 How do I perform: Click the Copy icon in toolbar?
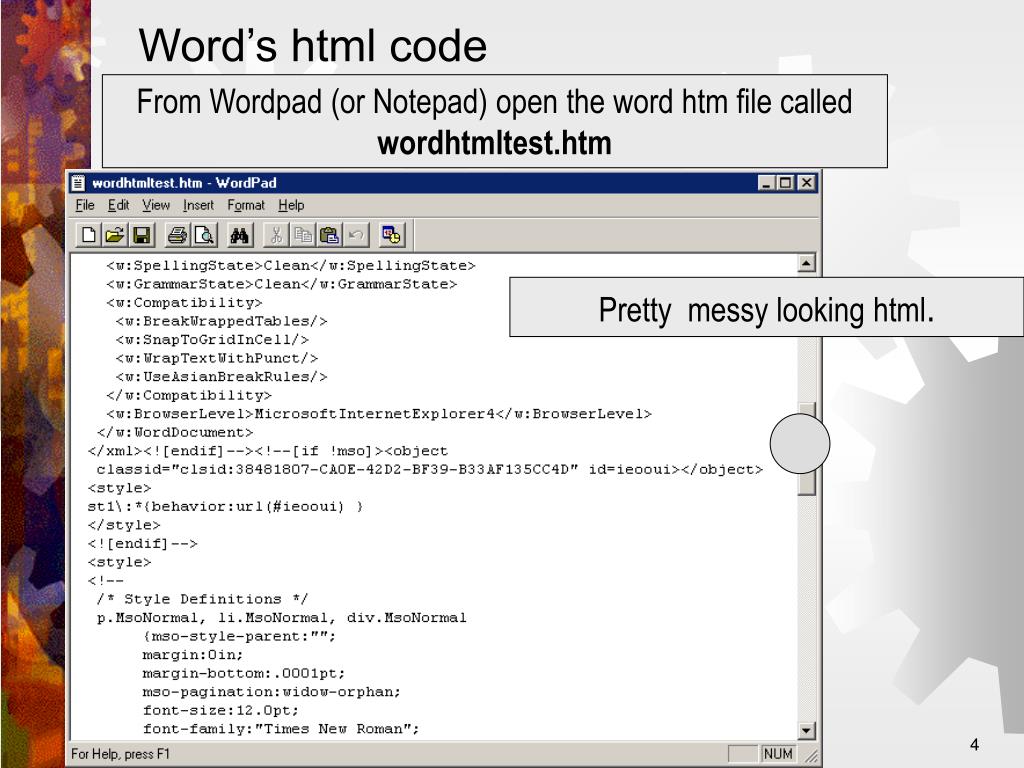pyautogui.click(x=302, y=235)
